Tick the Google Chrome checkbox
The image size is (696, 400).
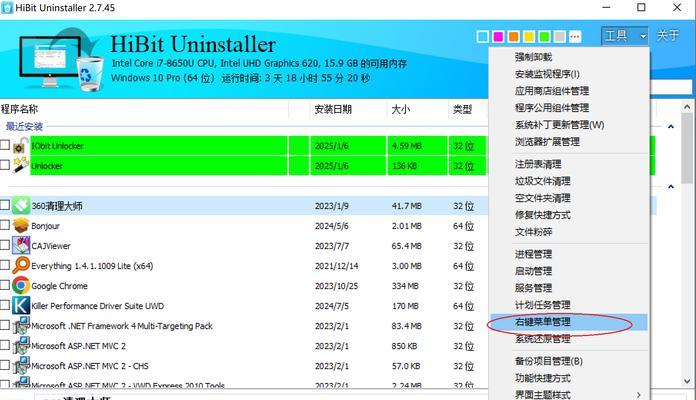[5, 285]
